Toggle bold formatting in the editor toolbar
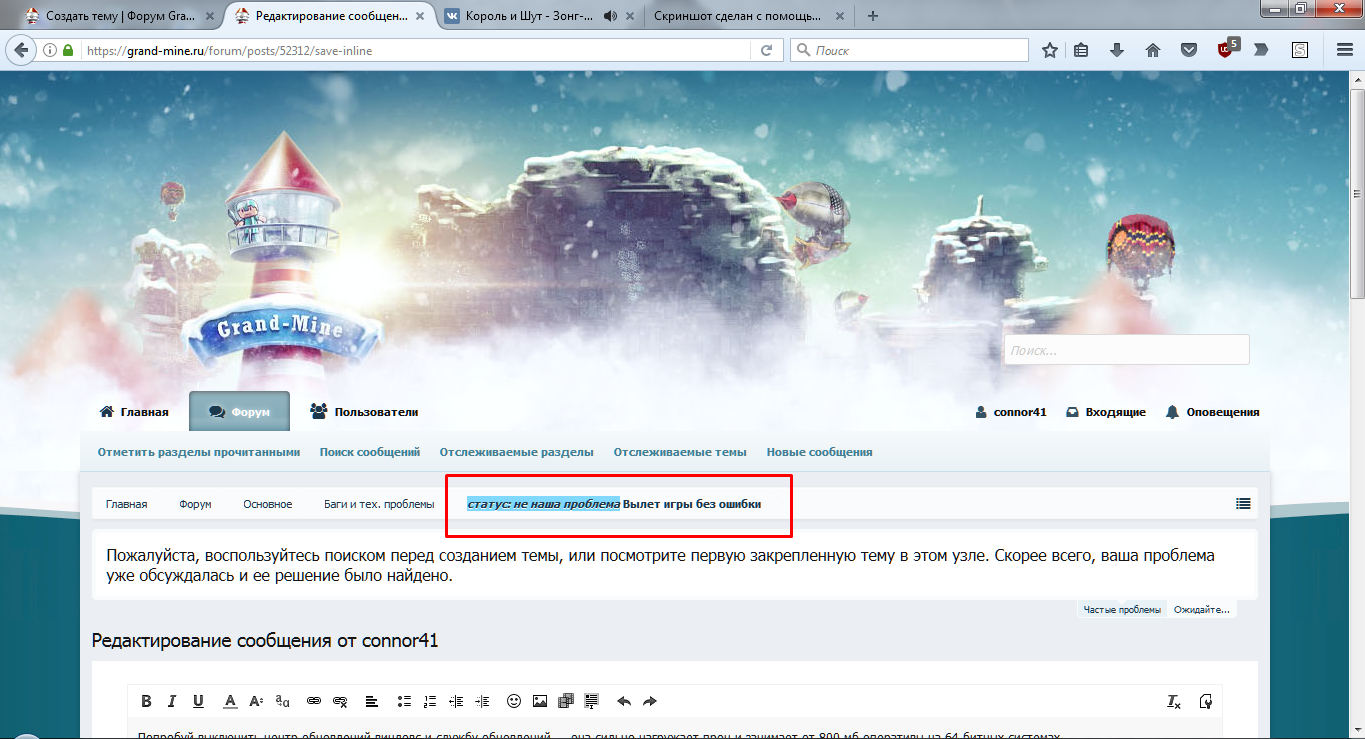Image resolution: width=1365 pixels, height=739 pixels. coord(146,701)
